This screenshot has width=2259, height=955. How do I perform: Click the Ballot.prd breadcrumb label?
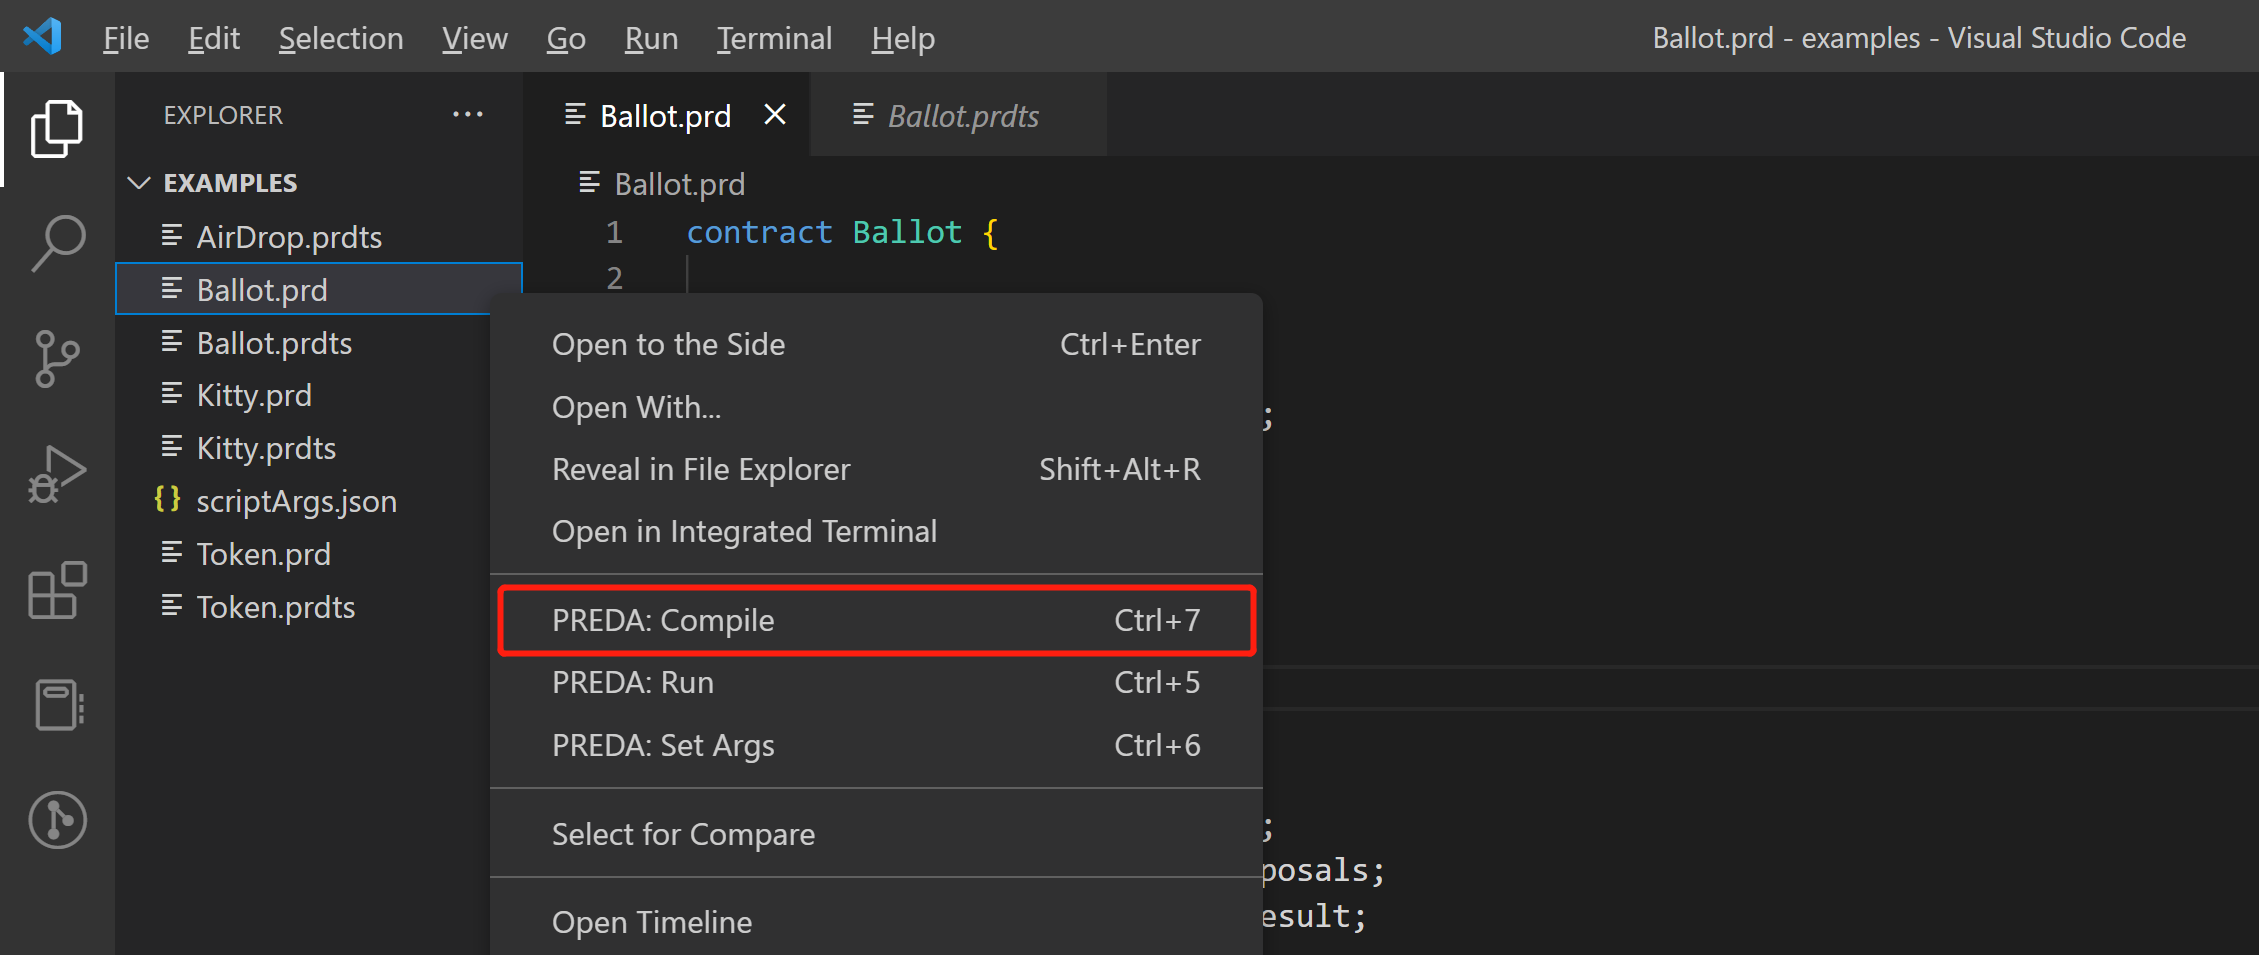[680, 184]
